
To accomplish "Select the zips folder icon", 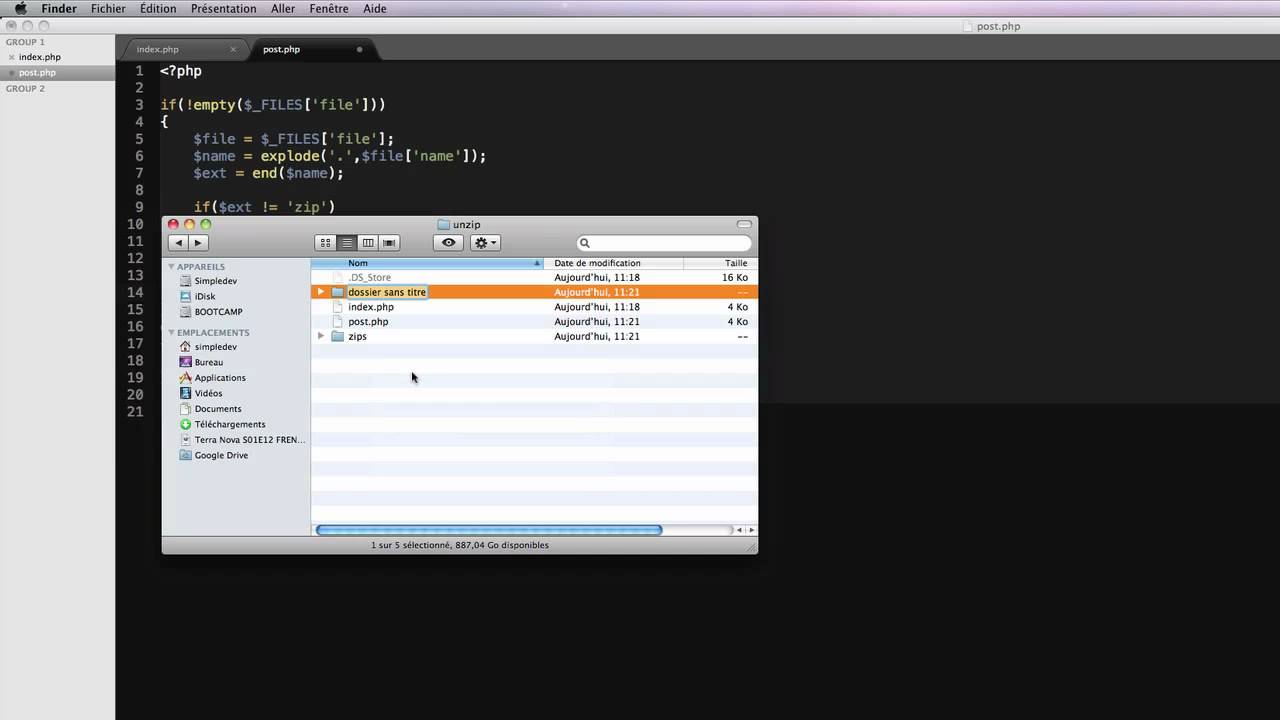I will pos(338,336).
